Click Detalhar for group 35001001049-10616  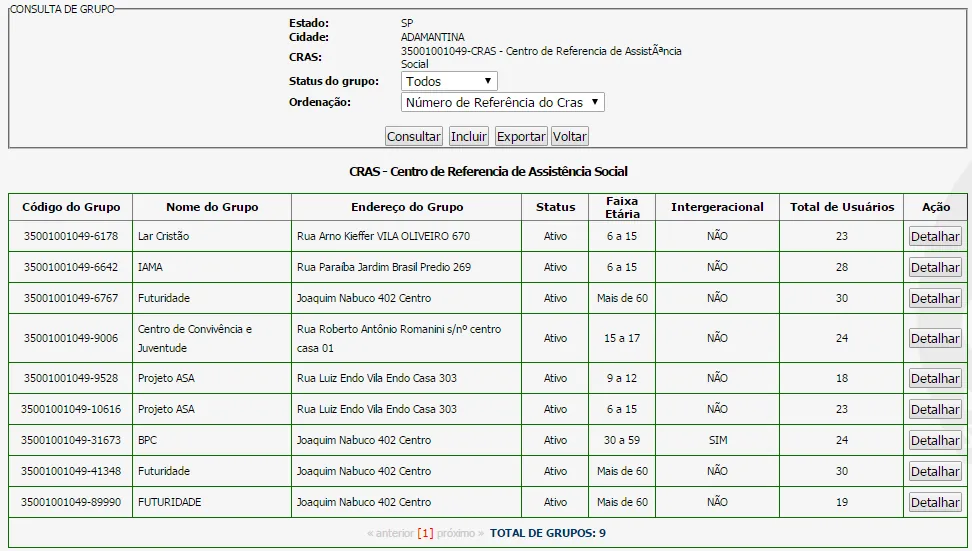coord(935,409)
